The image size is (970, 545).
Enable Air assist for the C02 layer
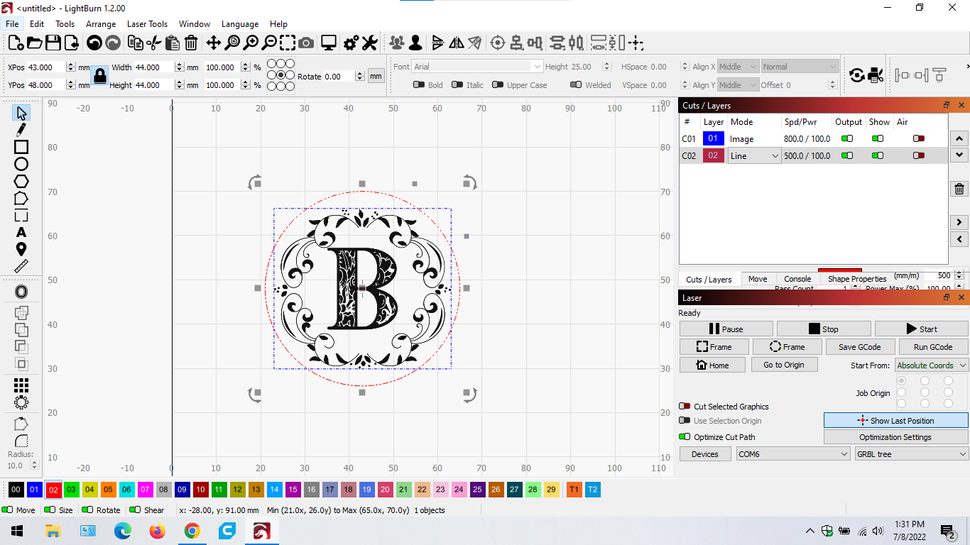[x=918, y=156]
